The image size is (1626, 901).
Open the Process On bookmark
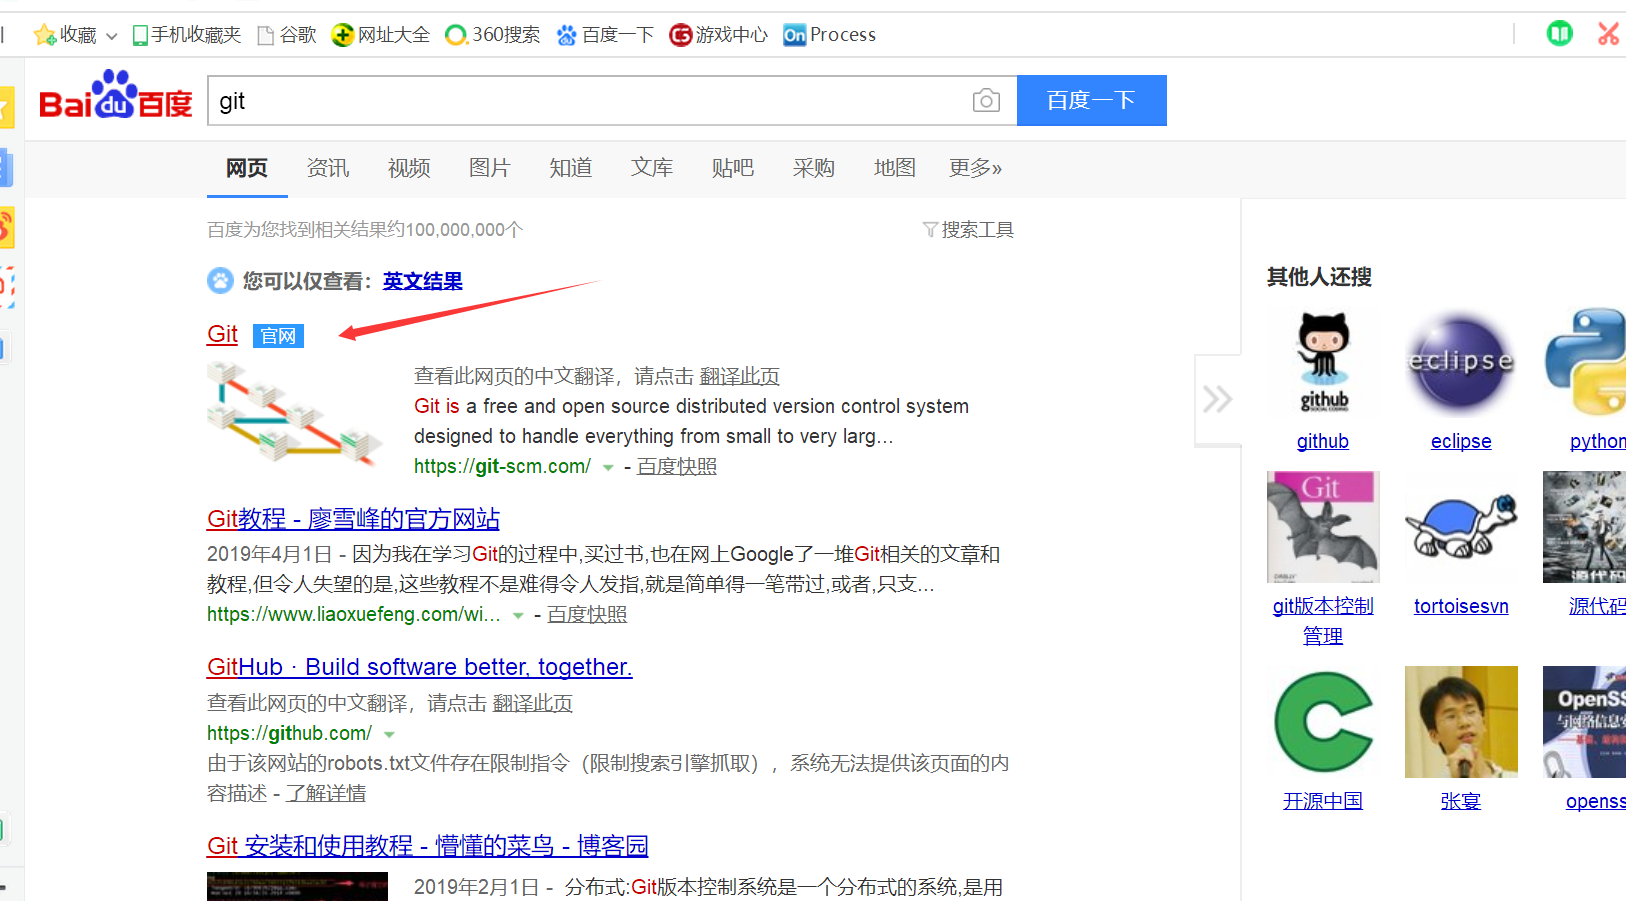pos(830,35)
